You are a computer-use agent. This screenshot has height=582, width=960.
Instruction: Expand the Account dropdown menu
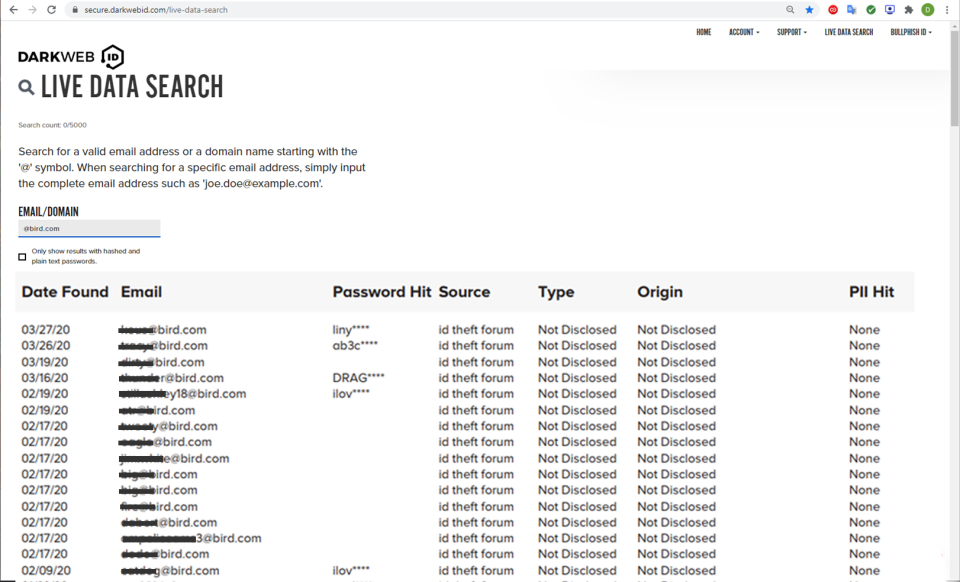click(x=744, y=32)
